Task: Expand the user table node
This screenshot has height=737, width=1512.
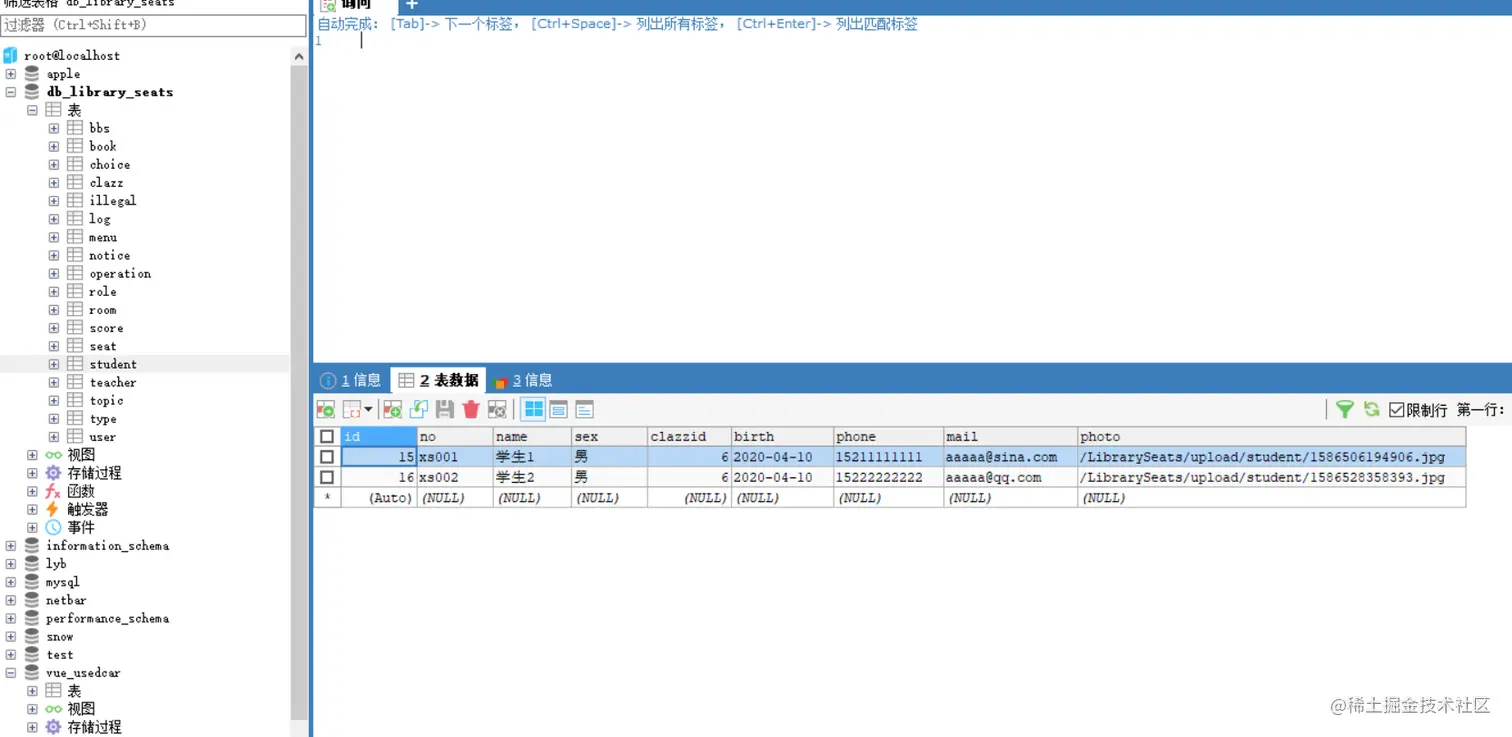Action: tap(54, 437)
